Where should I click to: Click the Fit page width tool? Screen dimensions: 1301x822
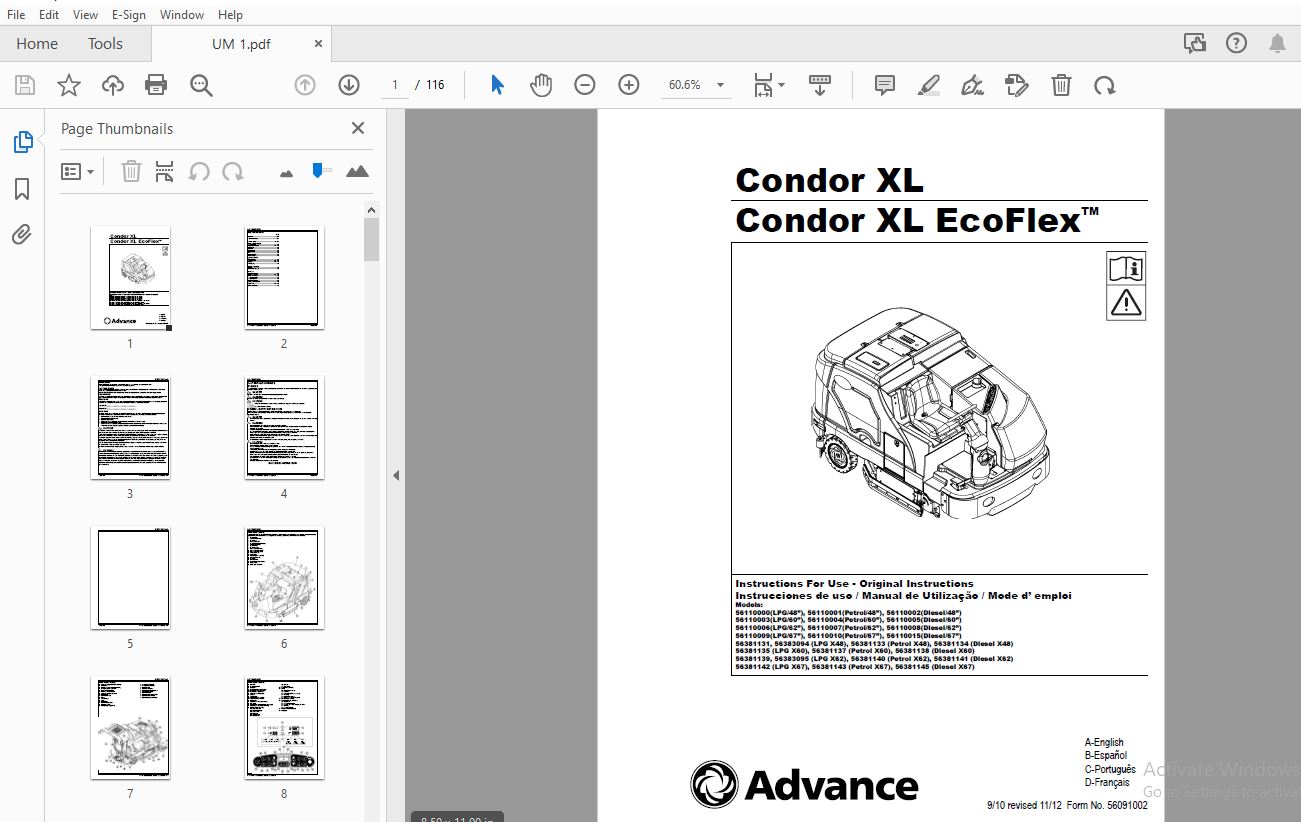point(764,85)
